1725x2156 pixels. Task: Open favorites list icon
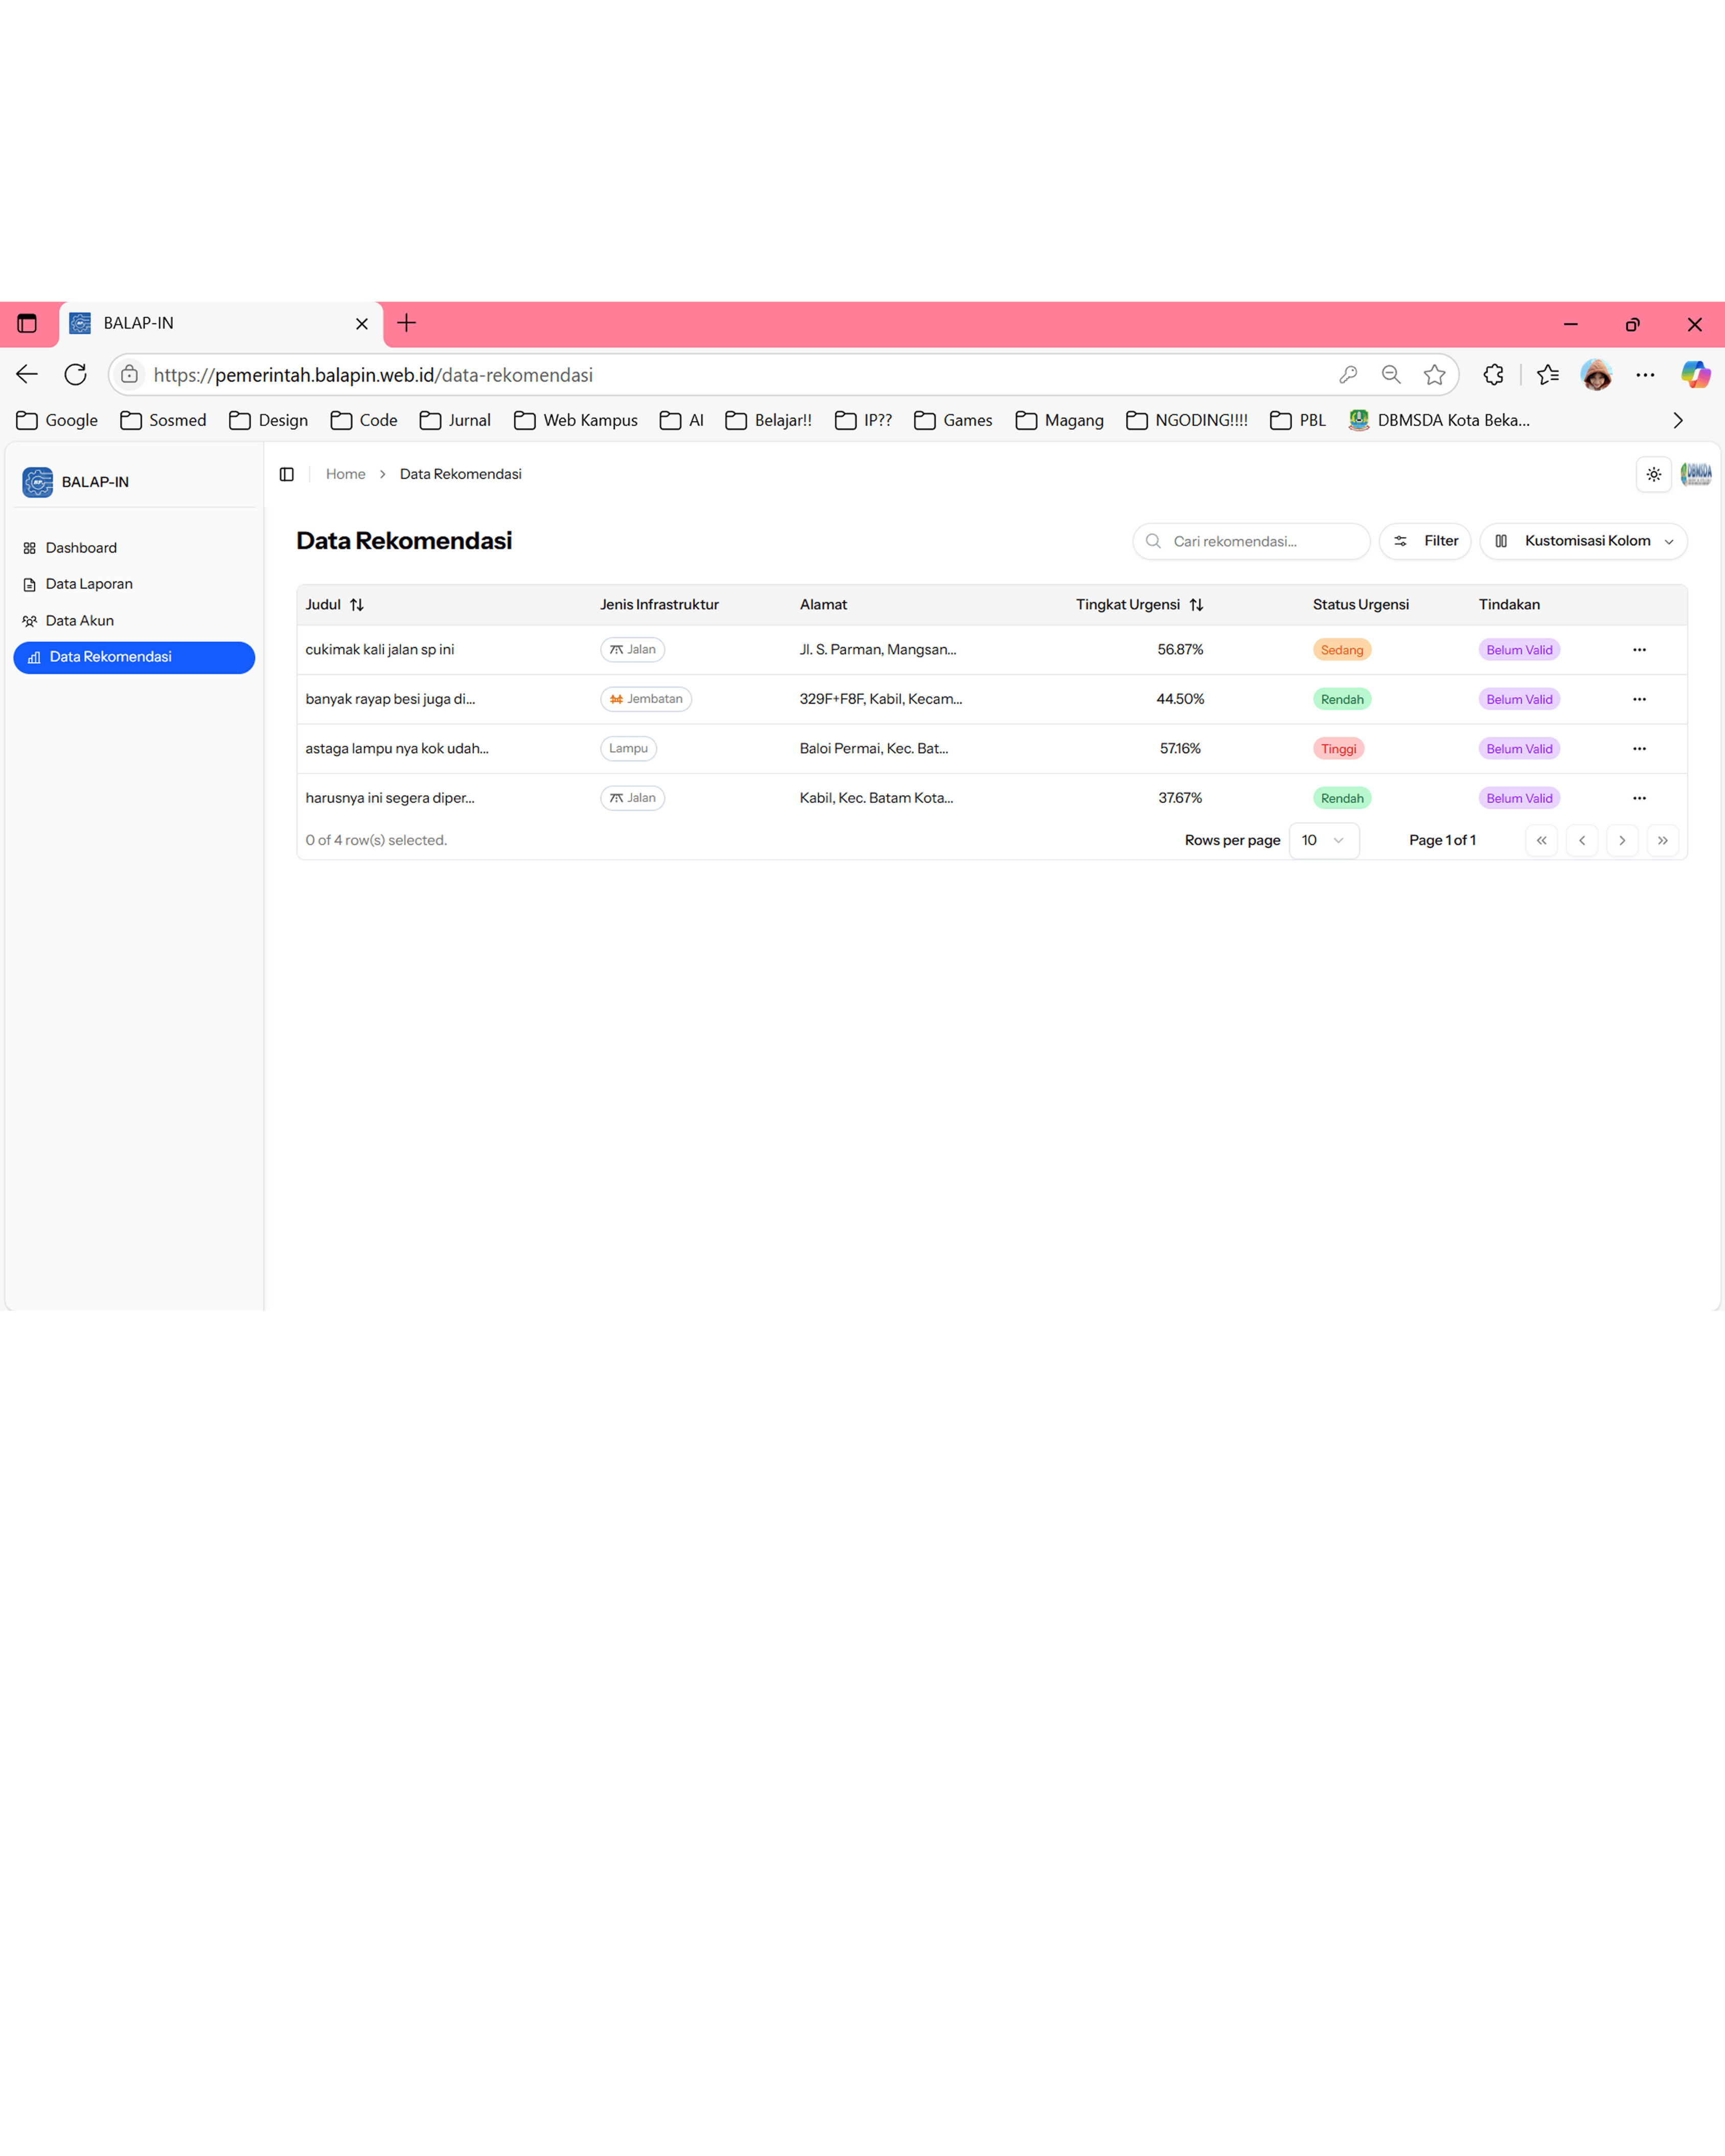[x=1548, y=375]
